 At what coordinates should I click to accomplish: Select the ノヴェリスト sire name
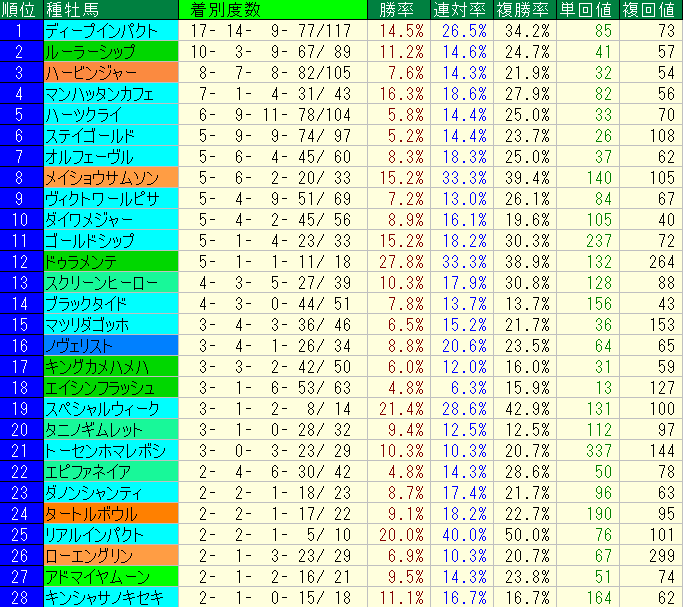(111, 345)
